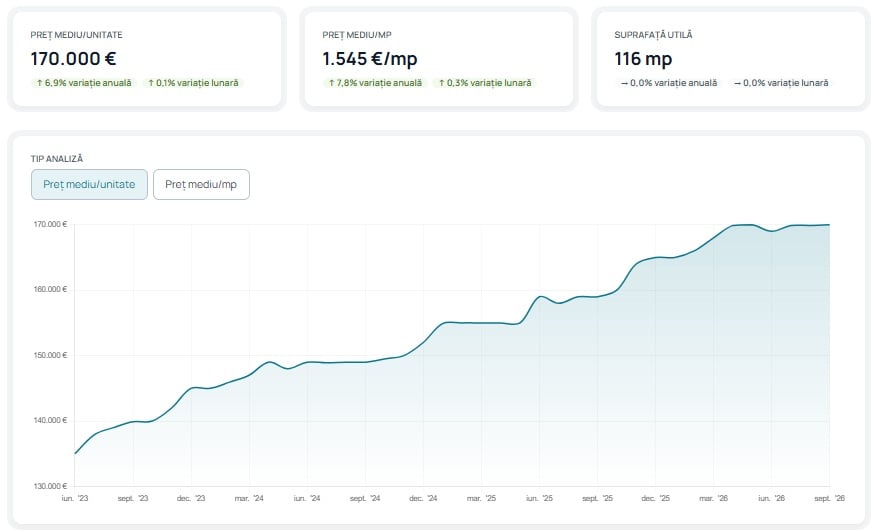Click the 140.000 € y-axis label

(50, 421)
